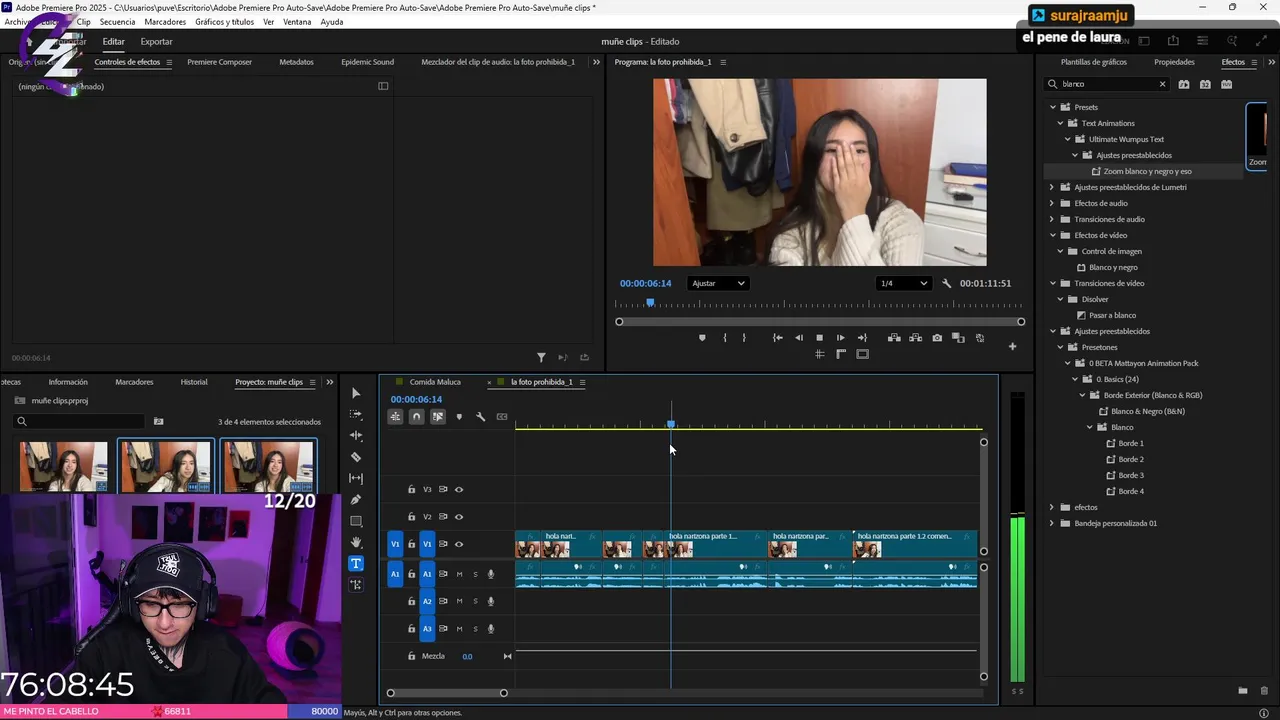1280x720 pixels.
Task: Select the Hand tool
Action: [356, 542]
